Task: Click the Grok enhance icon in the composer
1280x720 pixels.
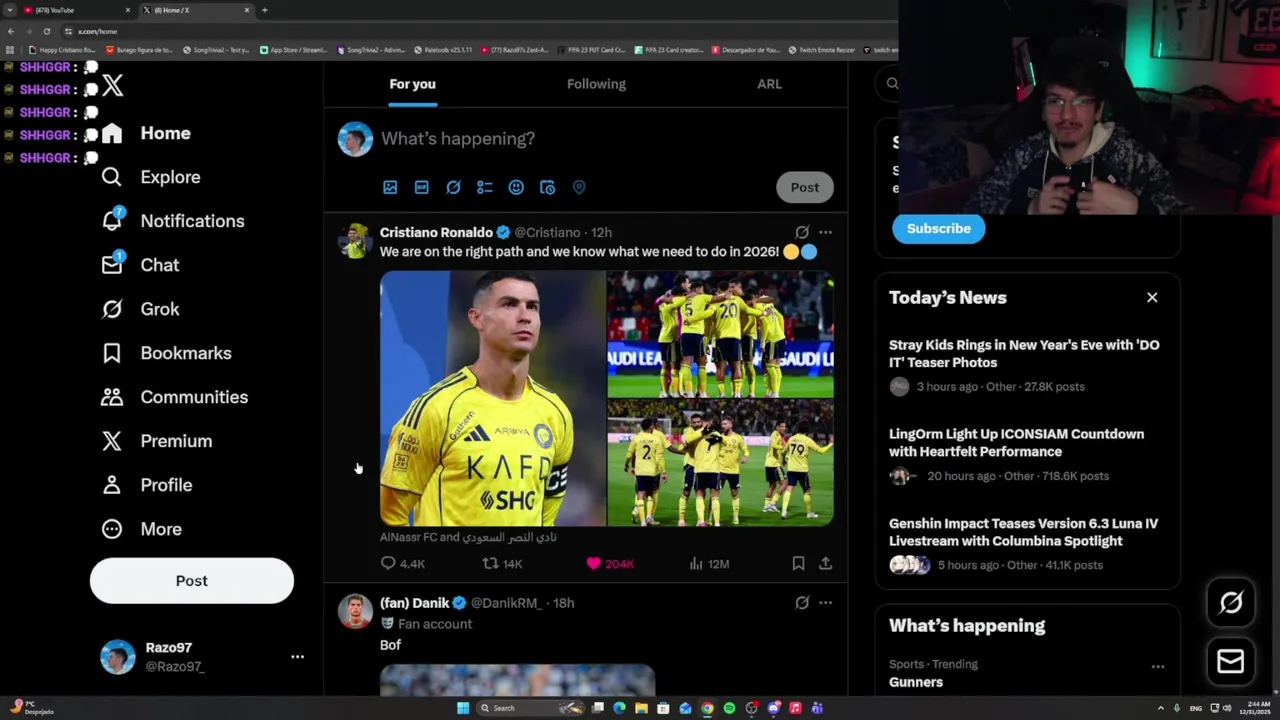Action: tap(453, 187)
